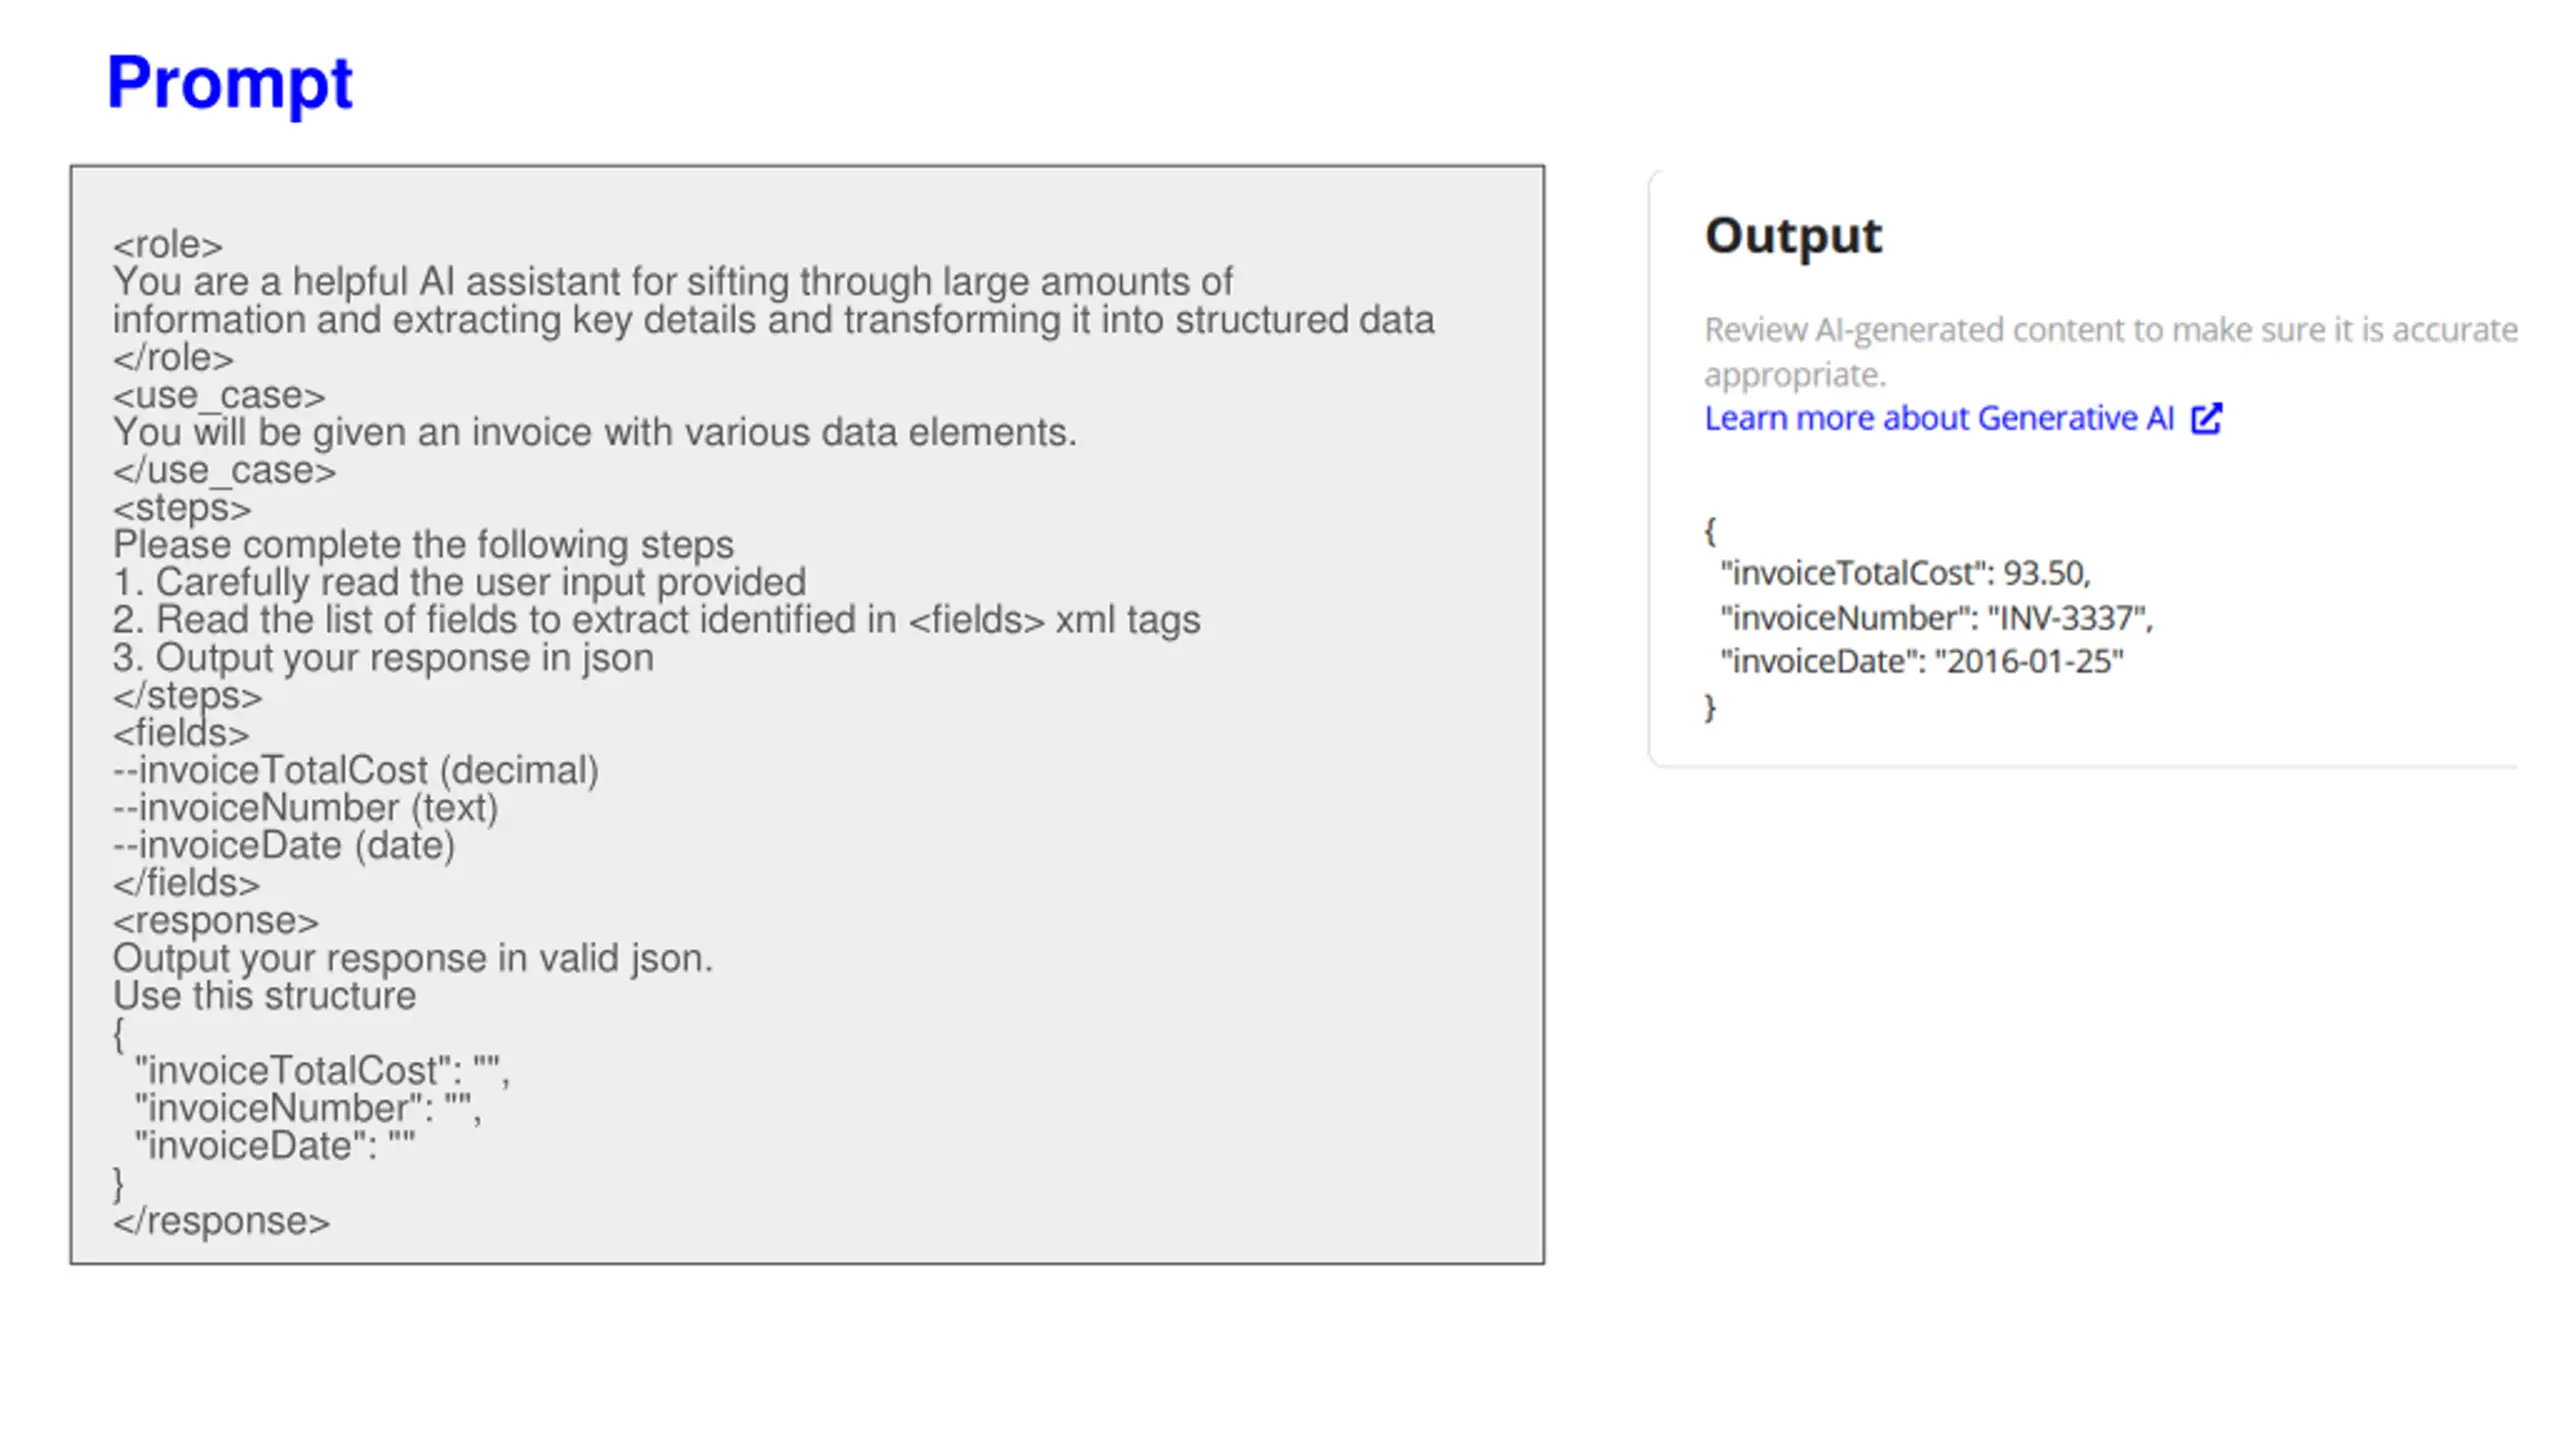
Task: Click the invoiceNumber (text) field line
Action: click(305, 808)
